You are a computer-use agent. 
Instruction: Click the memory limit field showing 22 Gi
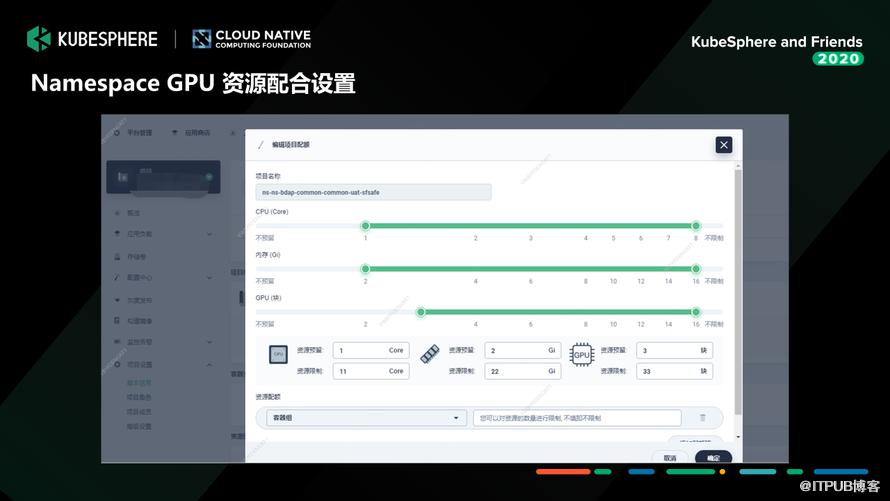coord(523,371)
